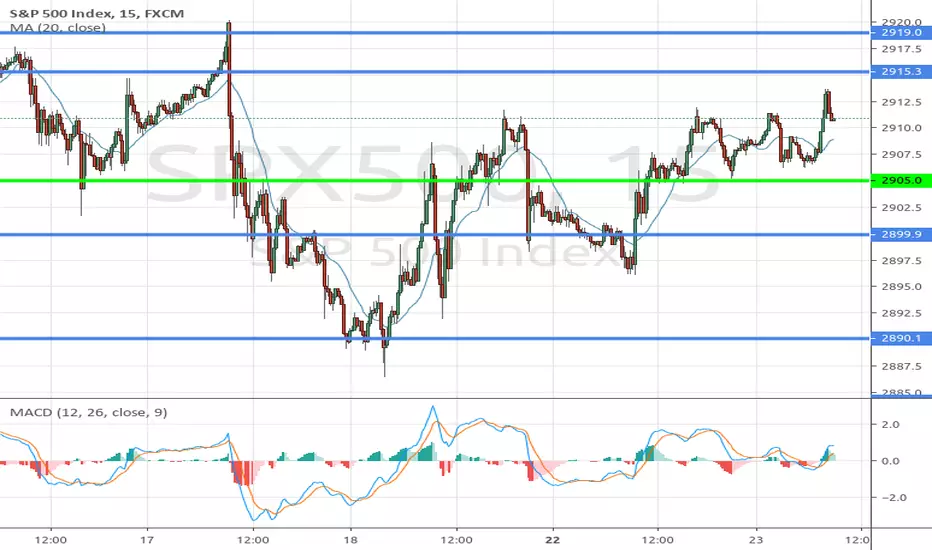The image size is (932, 550).
Task: Click the 2897.5 price axis tick
Action: coord(902,260)
